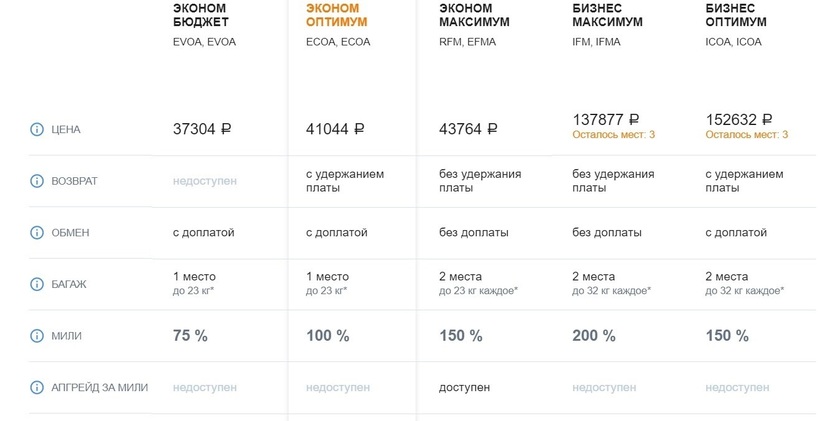Select the ЭКОНОМ БЮДЖЕТ fare column header

tap(201, 15)
